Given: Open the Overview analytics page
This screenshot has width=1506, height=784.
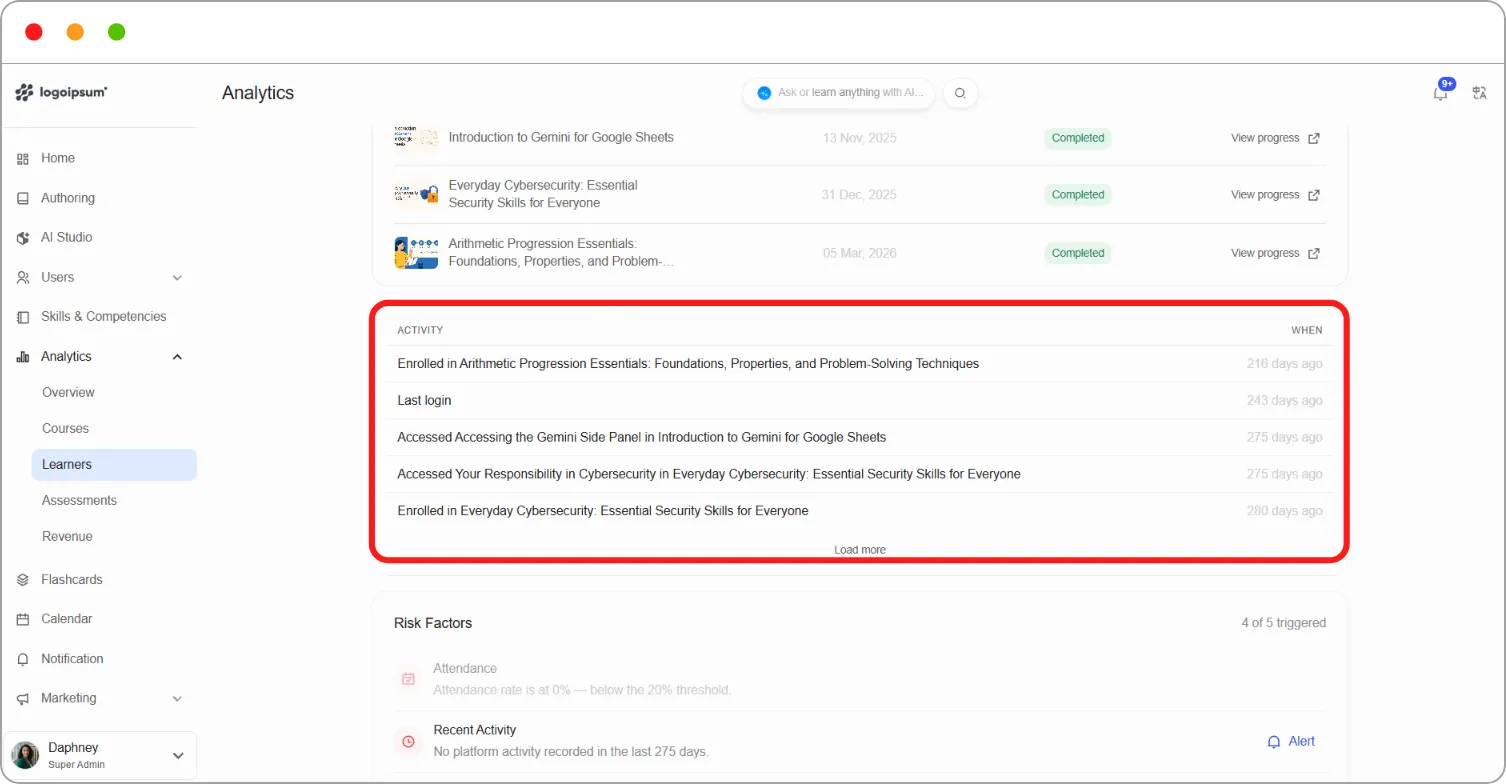Looking at the screenshot, I should [68, 392].
